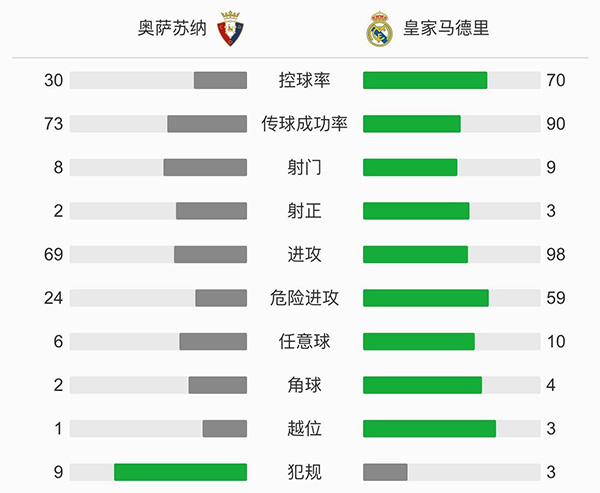Click the 射门 stat label
600x493 pixels.
tap(305, 168)
